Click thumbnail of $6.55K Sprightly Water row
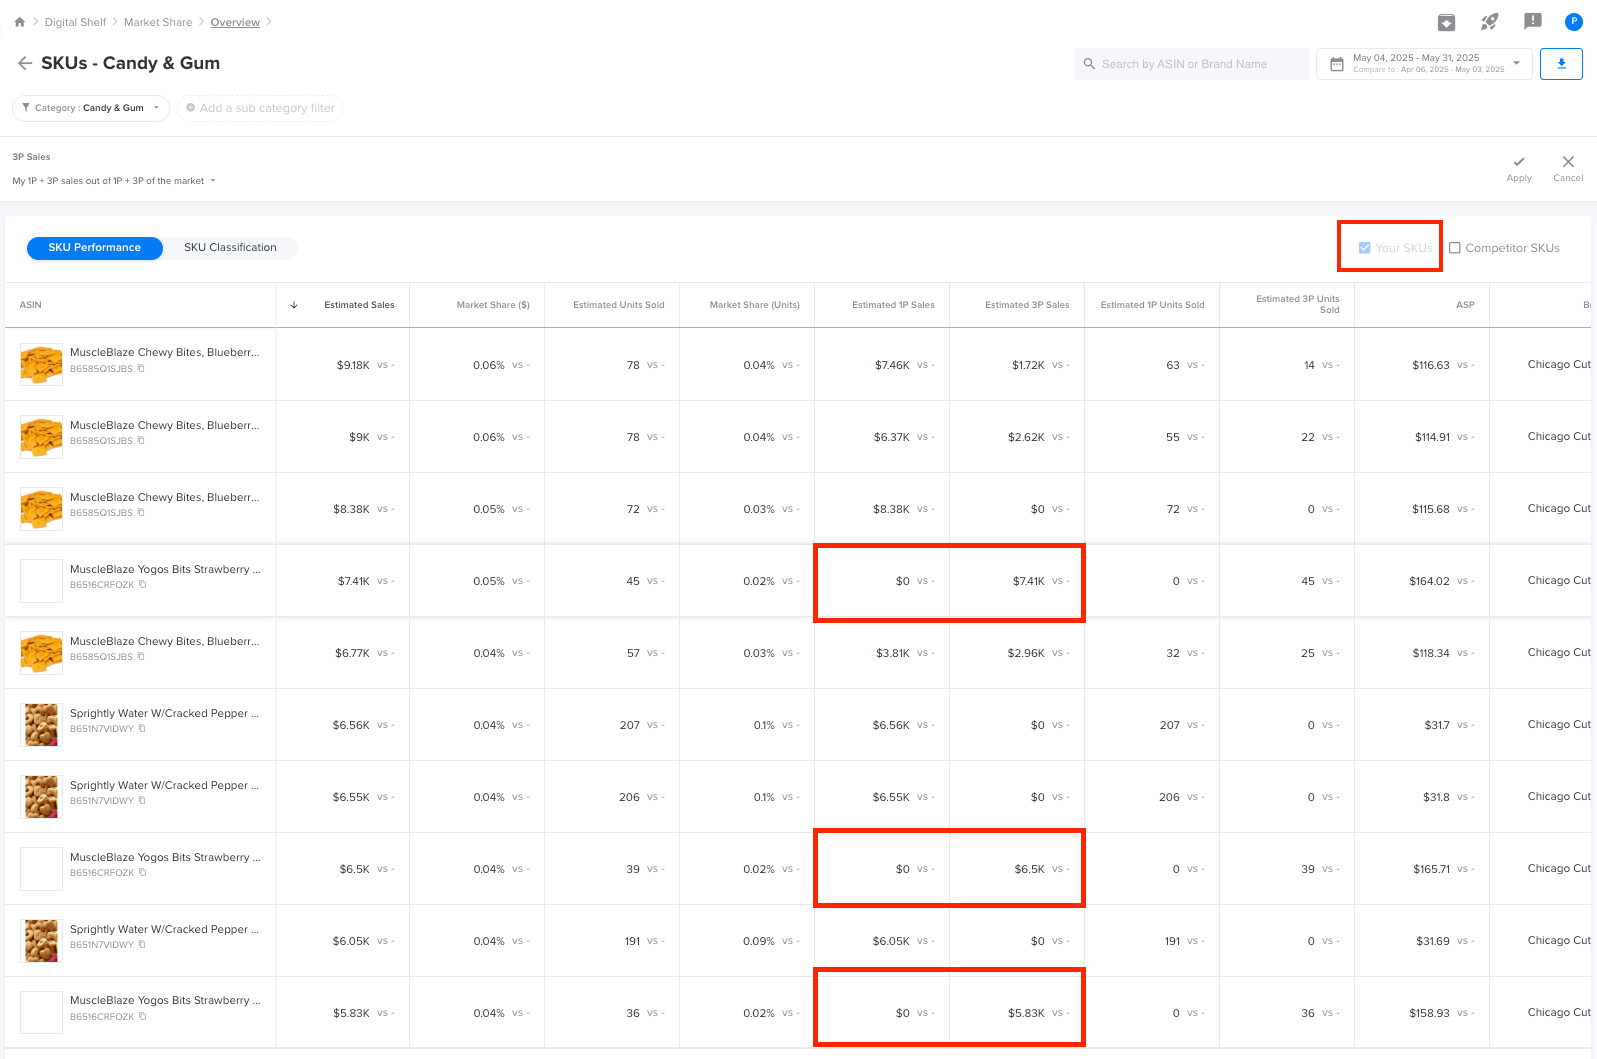 point(41,797)
